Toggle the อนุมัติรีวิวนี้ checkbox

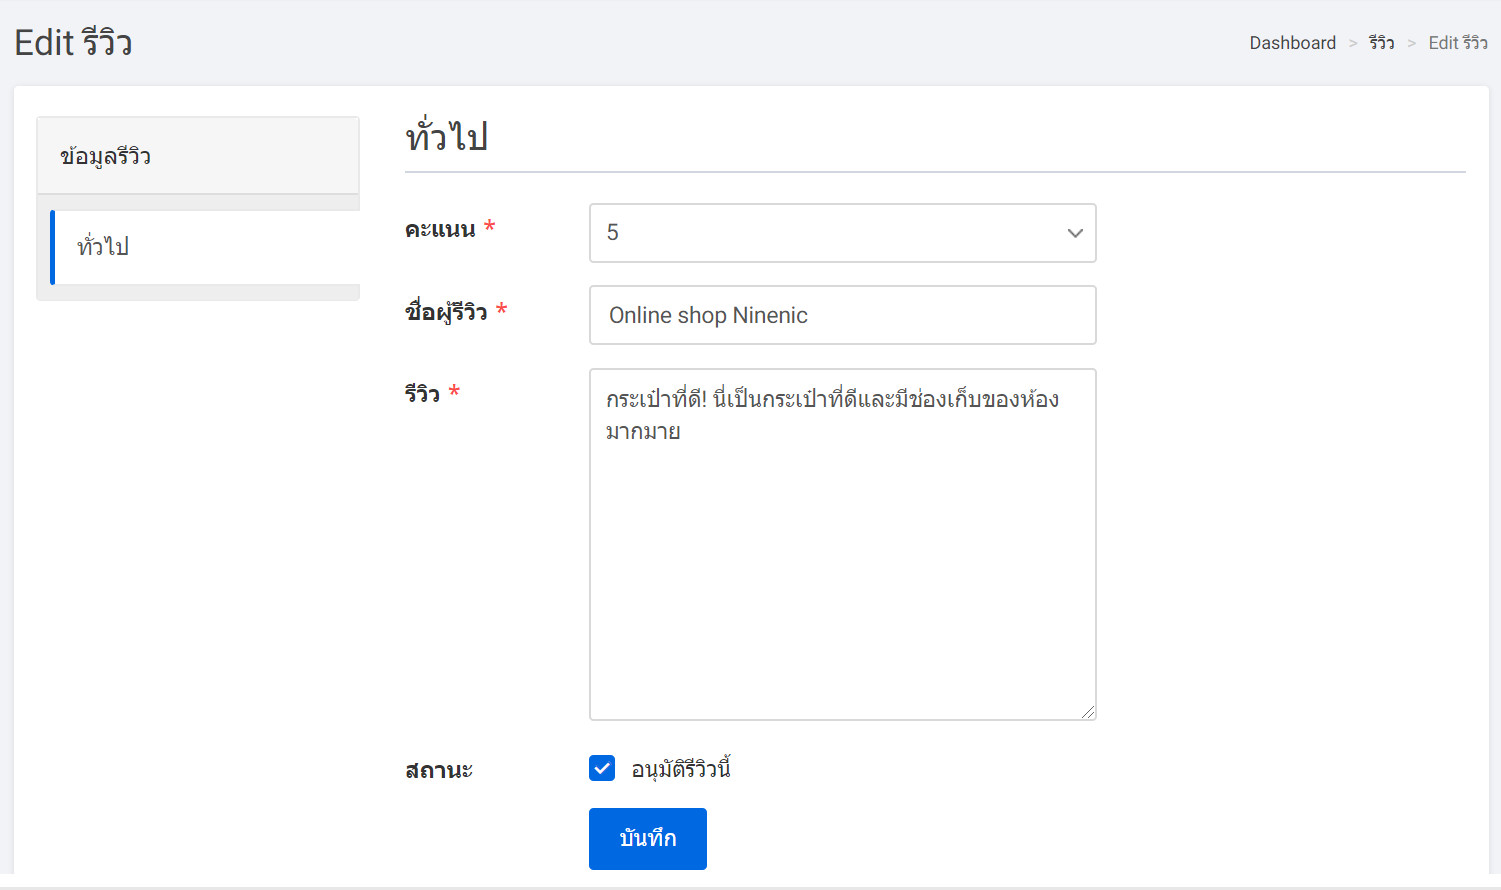[x=602, y=768]
